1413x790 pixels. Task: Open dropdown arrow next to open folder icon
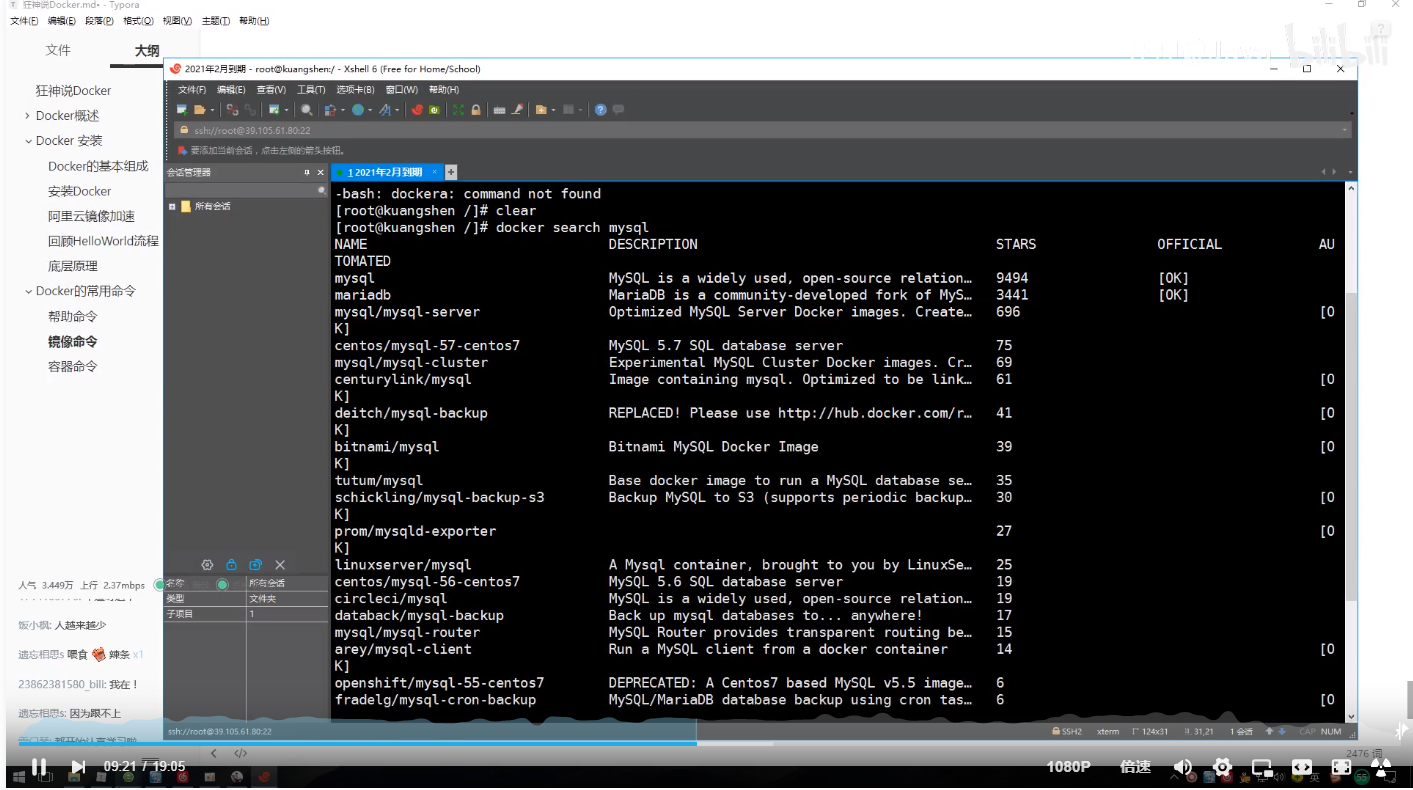coord(212,110)
